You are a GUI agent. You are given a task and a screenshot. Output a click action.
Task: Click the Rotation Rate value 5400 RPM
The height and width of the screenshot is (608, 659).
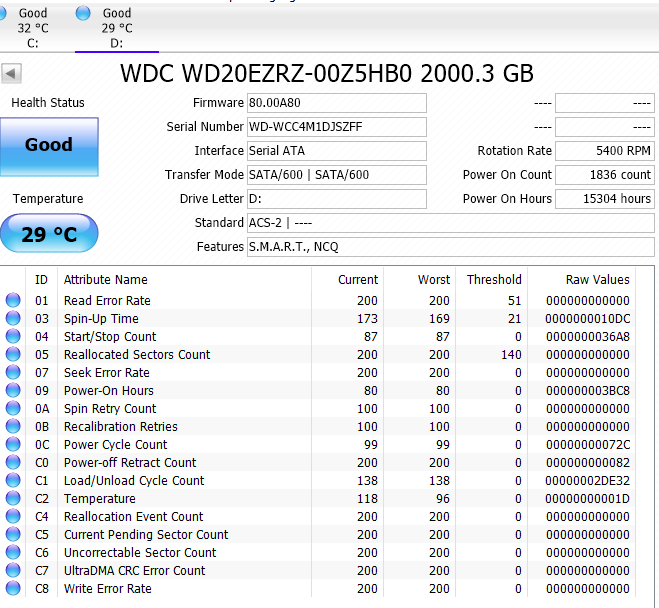pyautogui.click(x=605, y=151)
